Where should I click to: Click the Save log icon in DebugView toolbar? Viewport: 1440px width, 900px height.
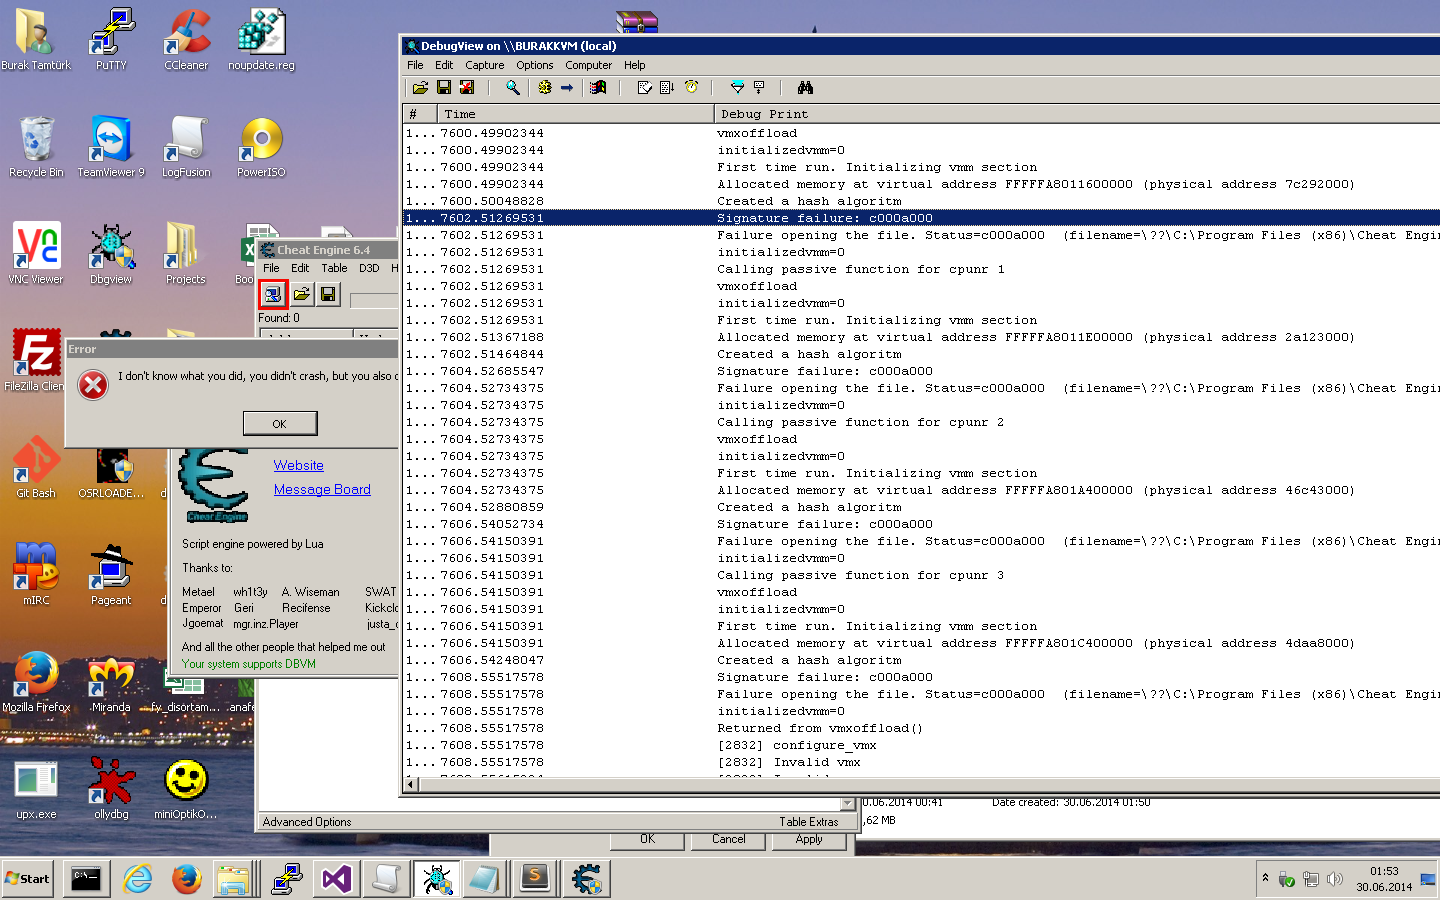coord(444,88)
